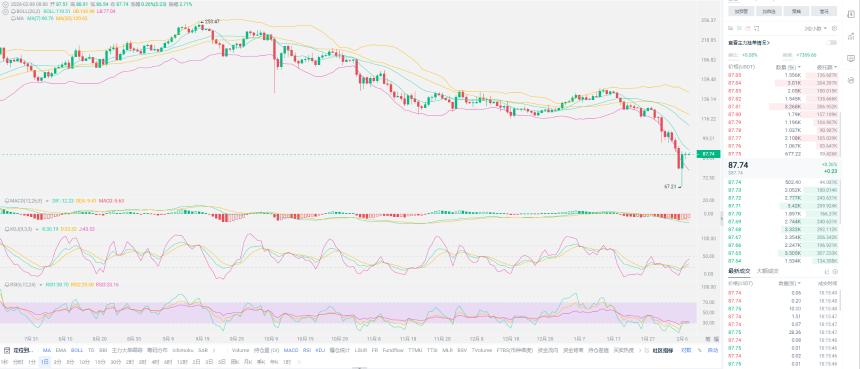Click the 253.47 high price label
The image size is (860, 369).
212,21
